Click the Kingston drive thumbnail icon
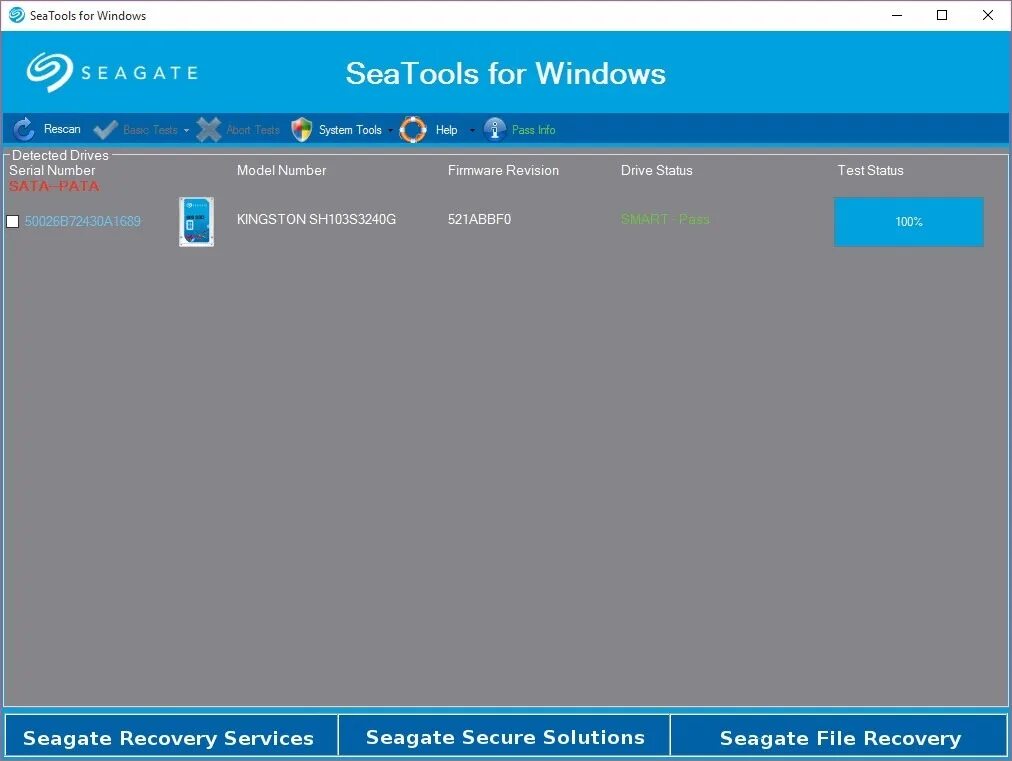Screen dimensions: 1012x761 pyautogui.click(x=196, y=221)
